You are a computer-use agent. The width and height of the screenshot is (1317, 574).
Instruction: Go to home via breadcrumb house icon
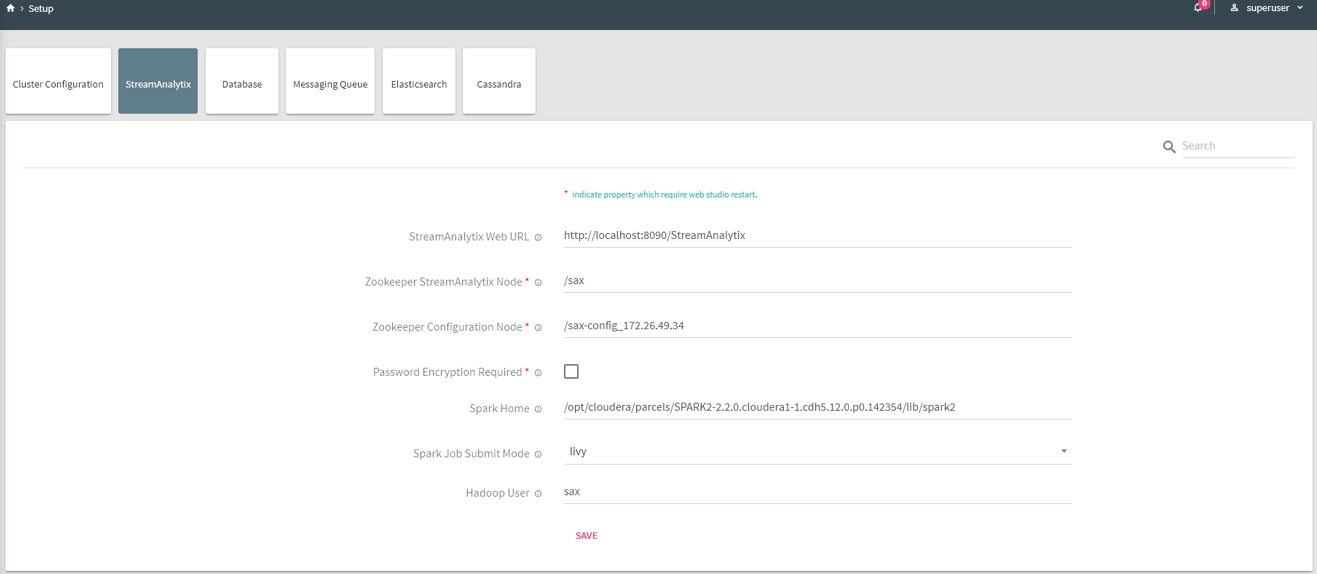pos(10,8)
